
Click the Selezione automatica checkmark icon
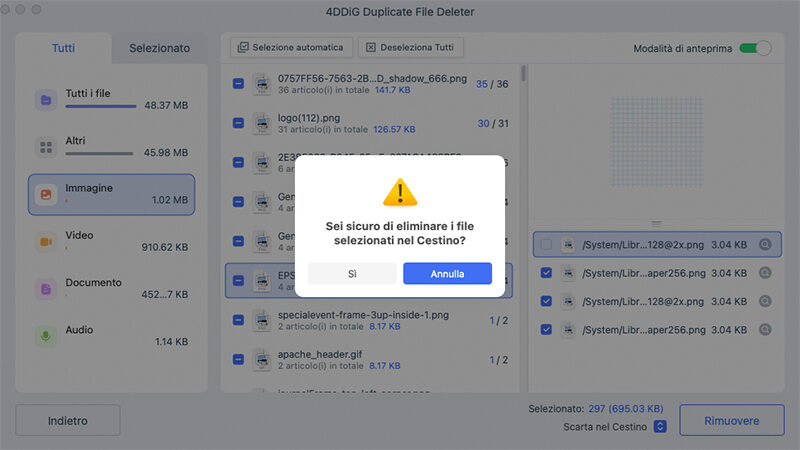243,47
